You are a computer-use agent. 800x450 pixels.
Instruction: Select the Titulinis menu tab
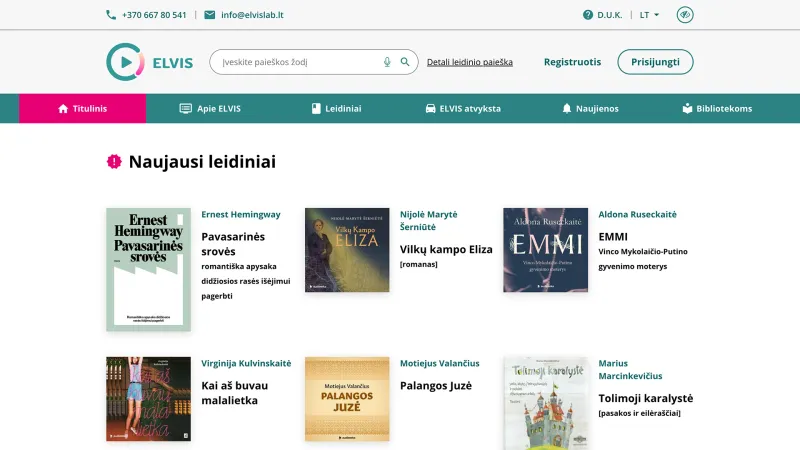point(82,108)
